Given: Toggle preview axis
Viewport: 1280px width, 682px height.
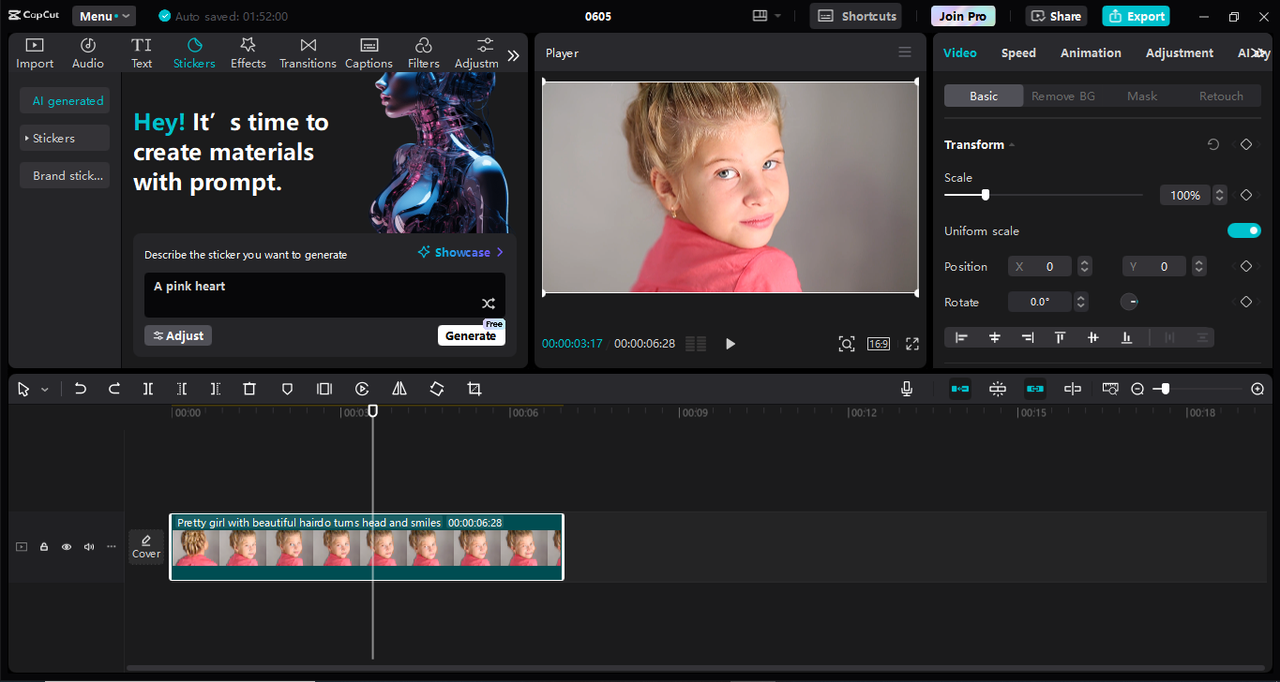Looking at the screenshot, I should click(x=1073, y=389).
